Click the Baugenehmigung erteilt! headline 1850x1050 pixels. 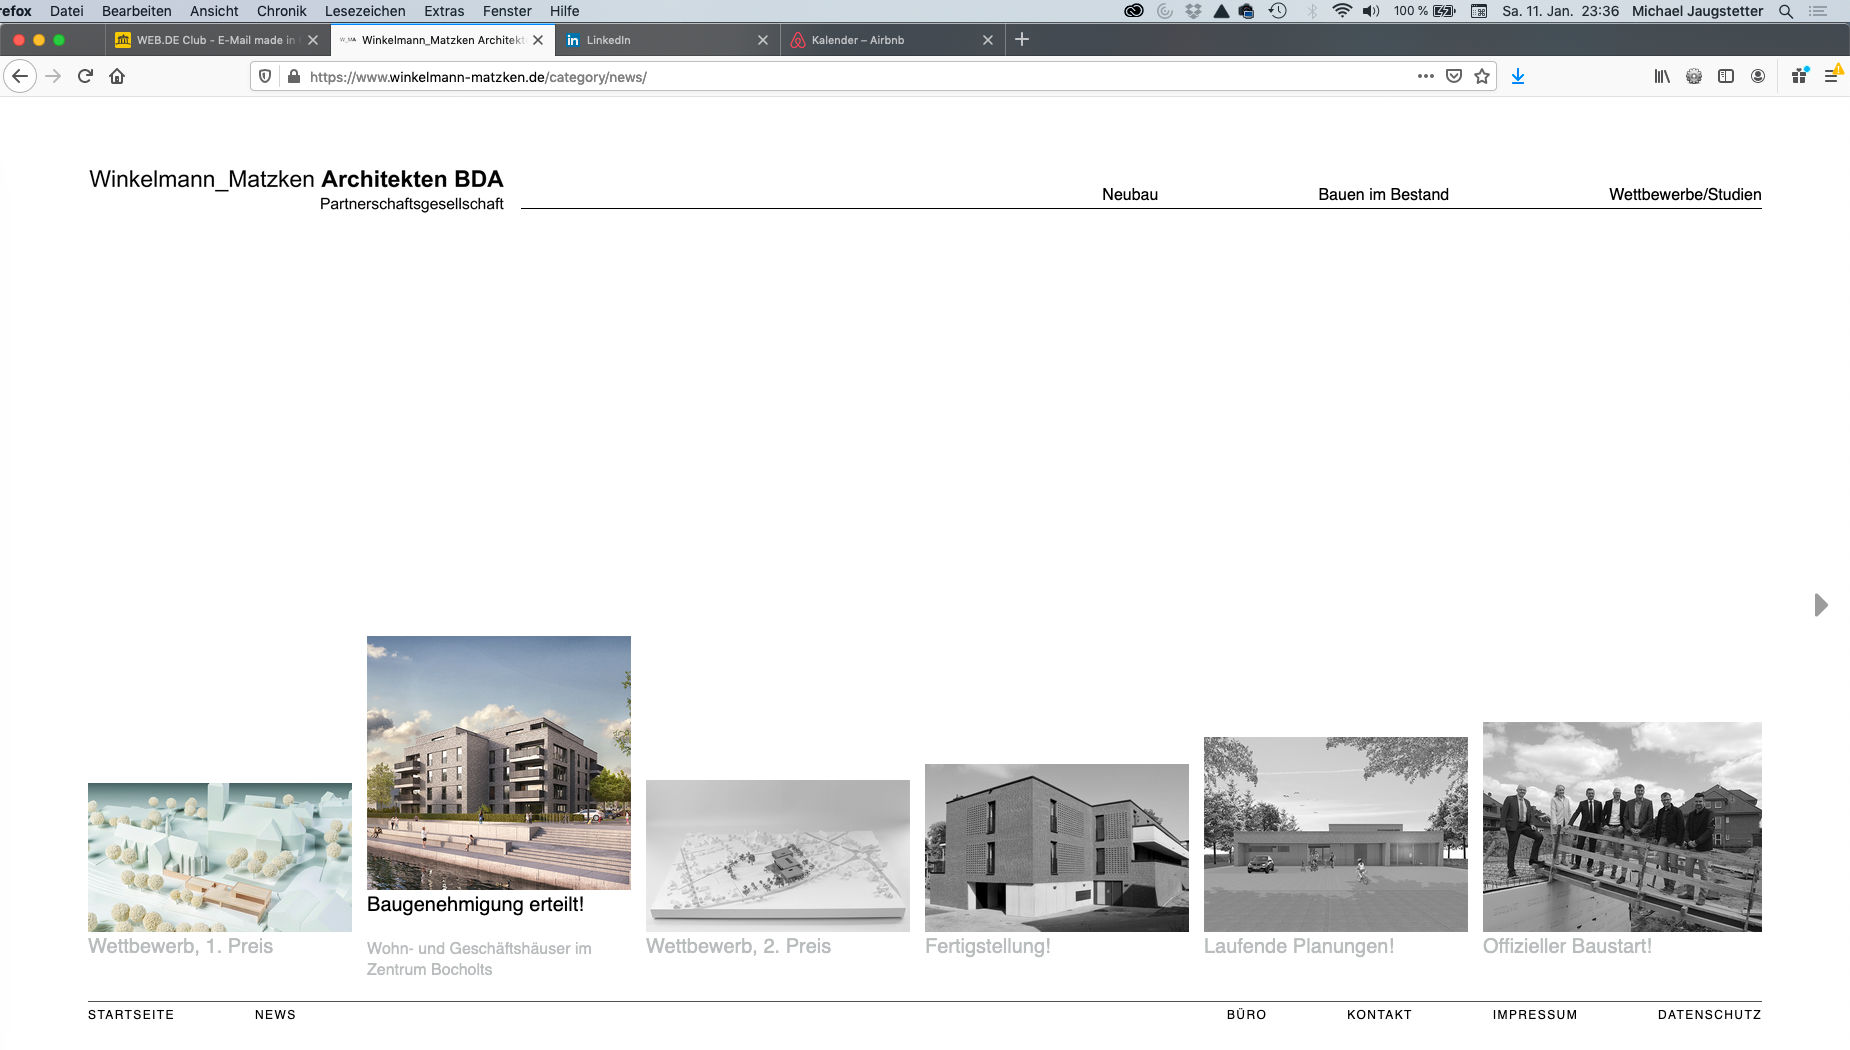point(475,904)
